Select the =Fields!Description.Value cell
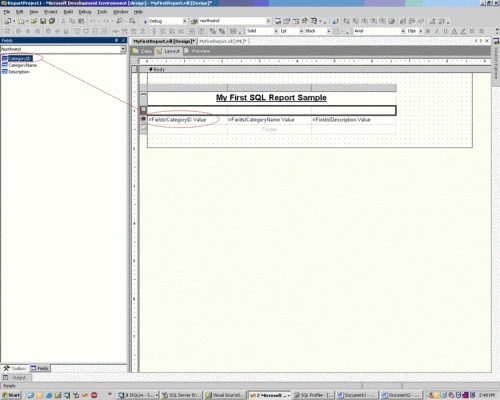 [x=354, y=120]
